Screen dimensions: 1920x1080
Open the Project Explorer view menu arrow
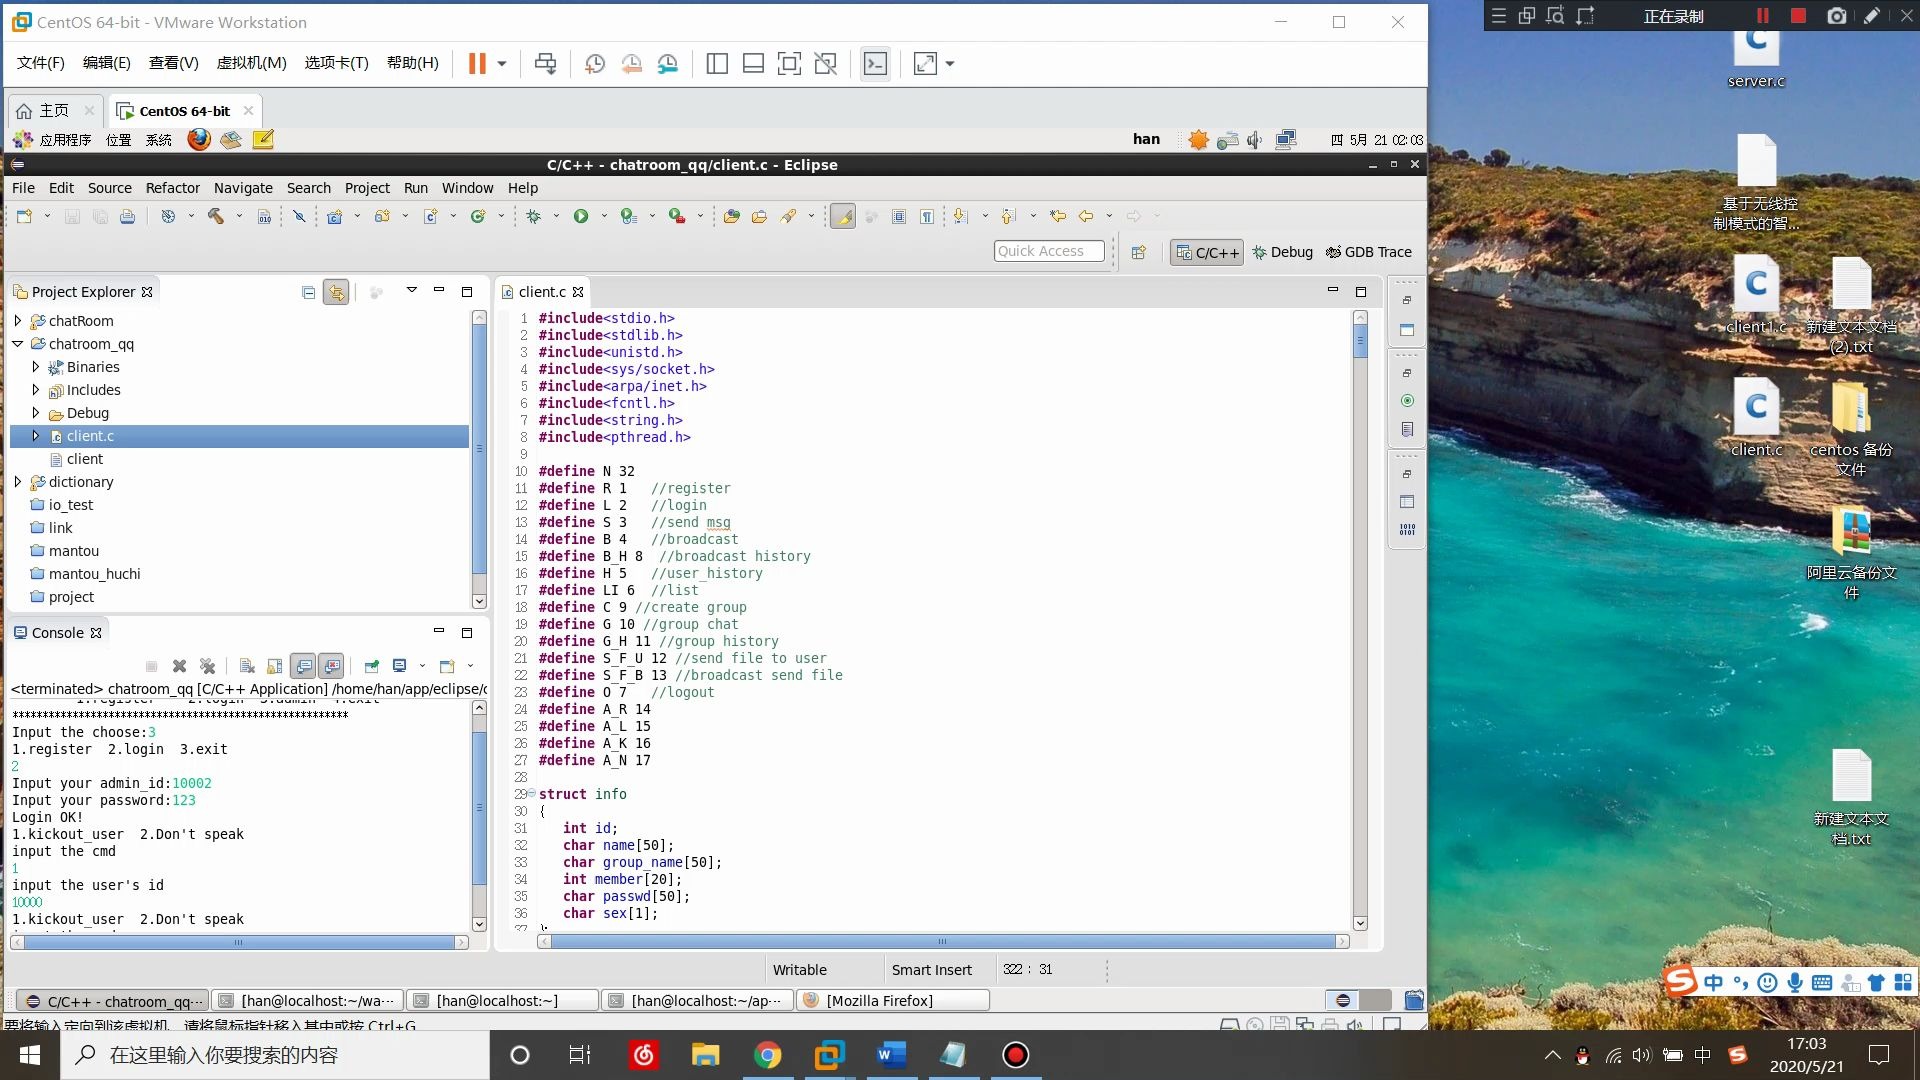411,290
